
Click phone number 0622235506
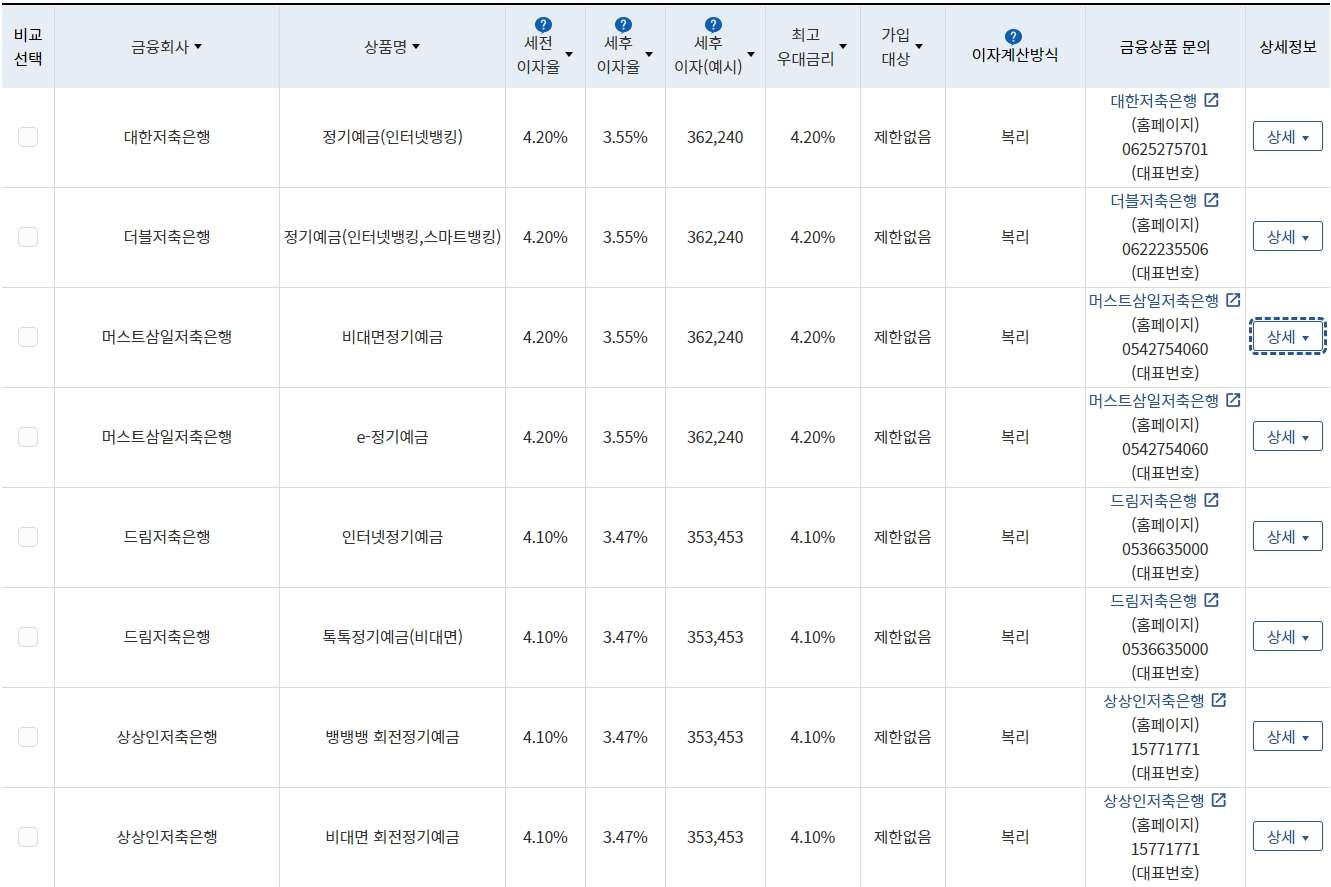(x=1165, y=249)
